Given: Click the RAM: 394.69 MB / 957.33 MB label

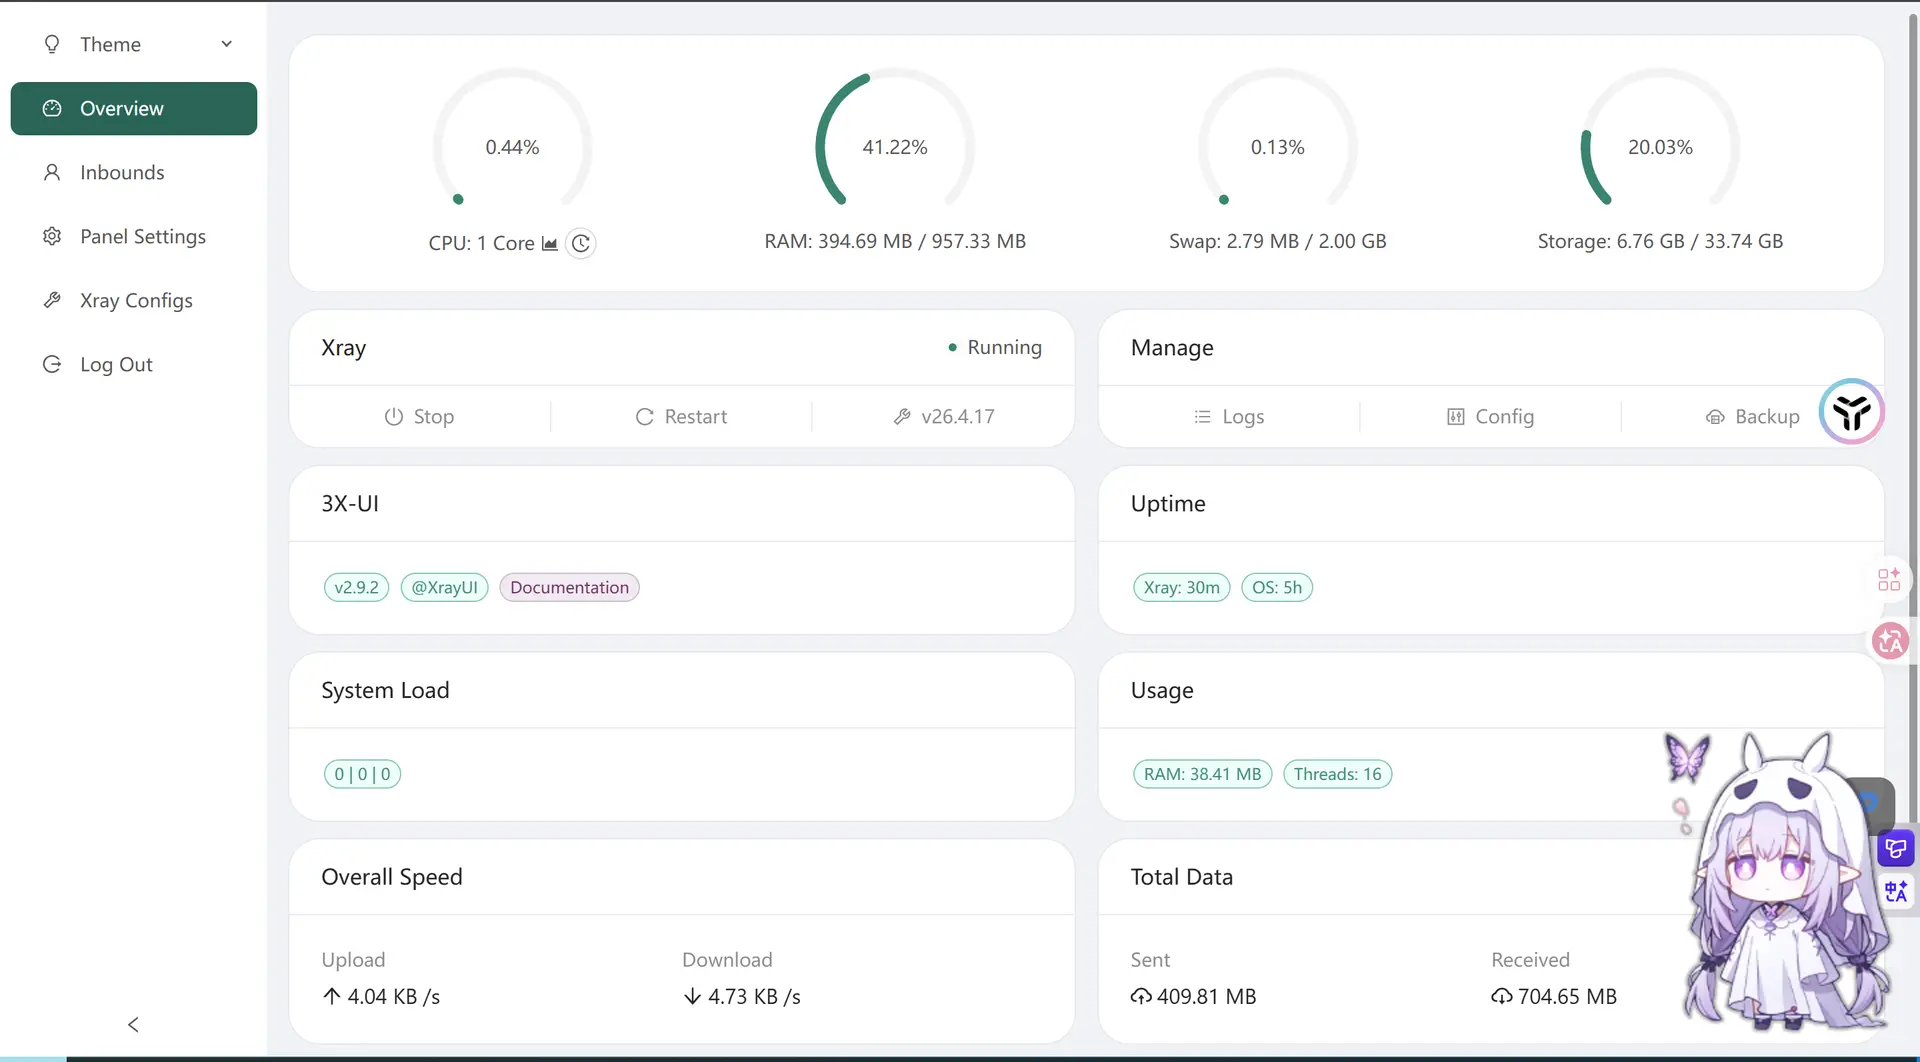Looking at the screenshot, I should (x=895, y=241).
